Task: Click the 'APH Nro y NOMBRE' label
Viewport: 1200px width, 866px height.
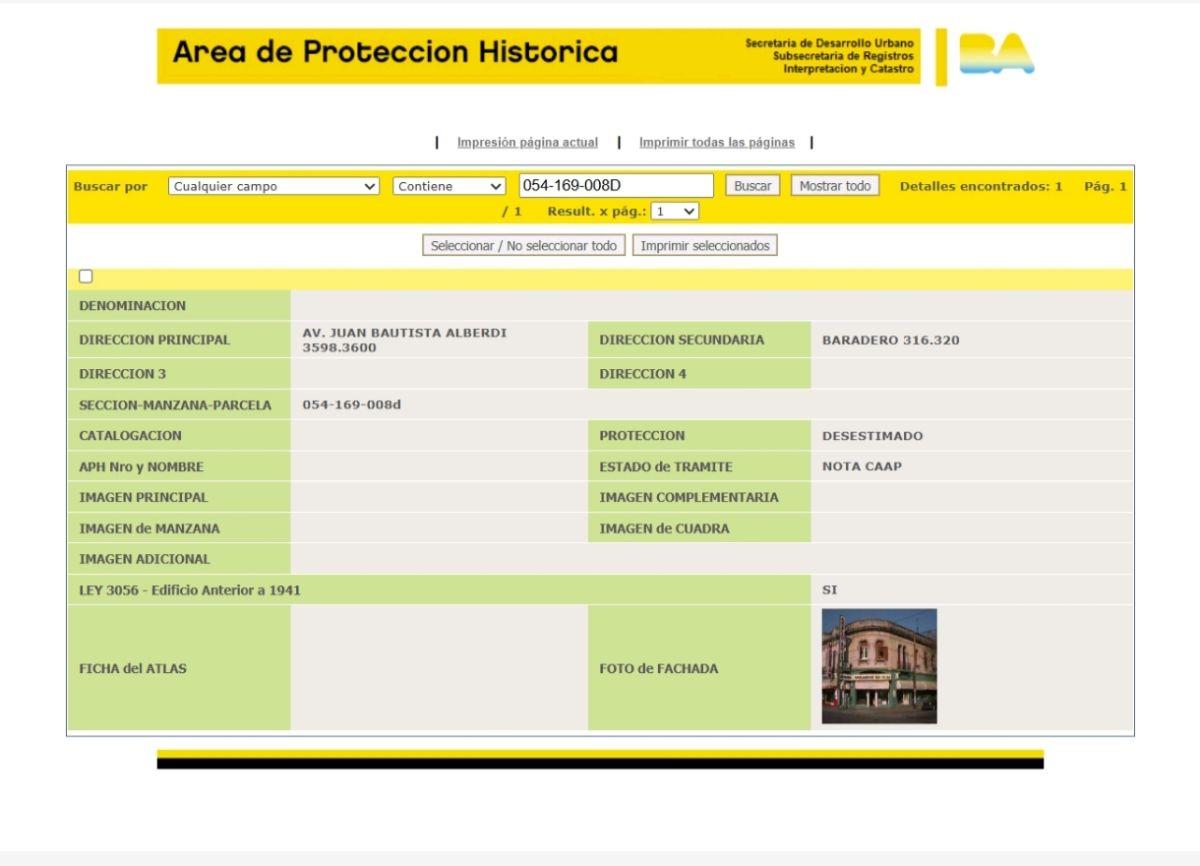Action: pos(141,467)
